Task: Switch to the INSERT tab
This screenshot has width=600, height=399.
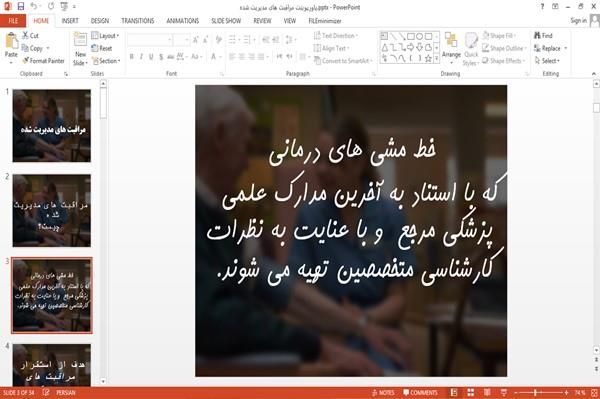Action: click(70, 21)
